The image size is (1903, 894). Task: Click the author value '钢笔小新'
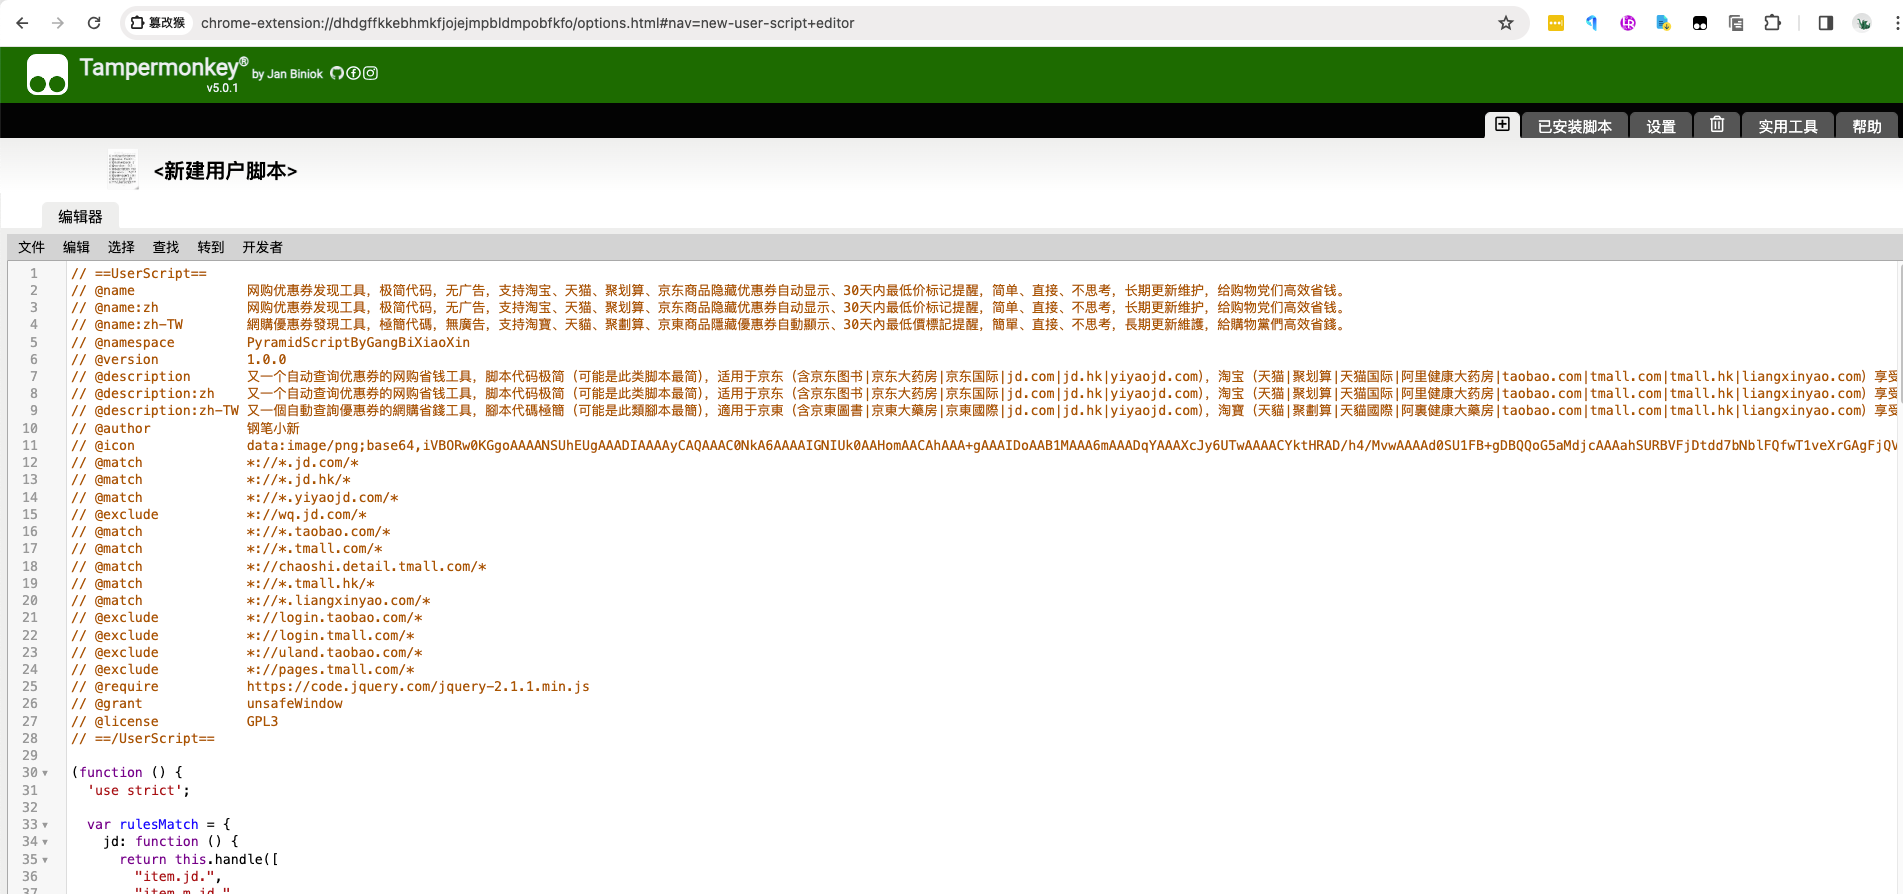point(273,428)
